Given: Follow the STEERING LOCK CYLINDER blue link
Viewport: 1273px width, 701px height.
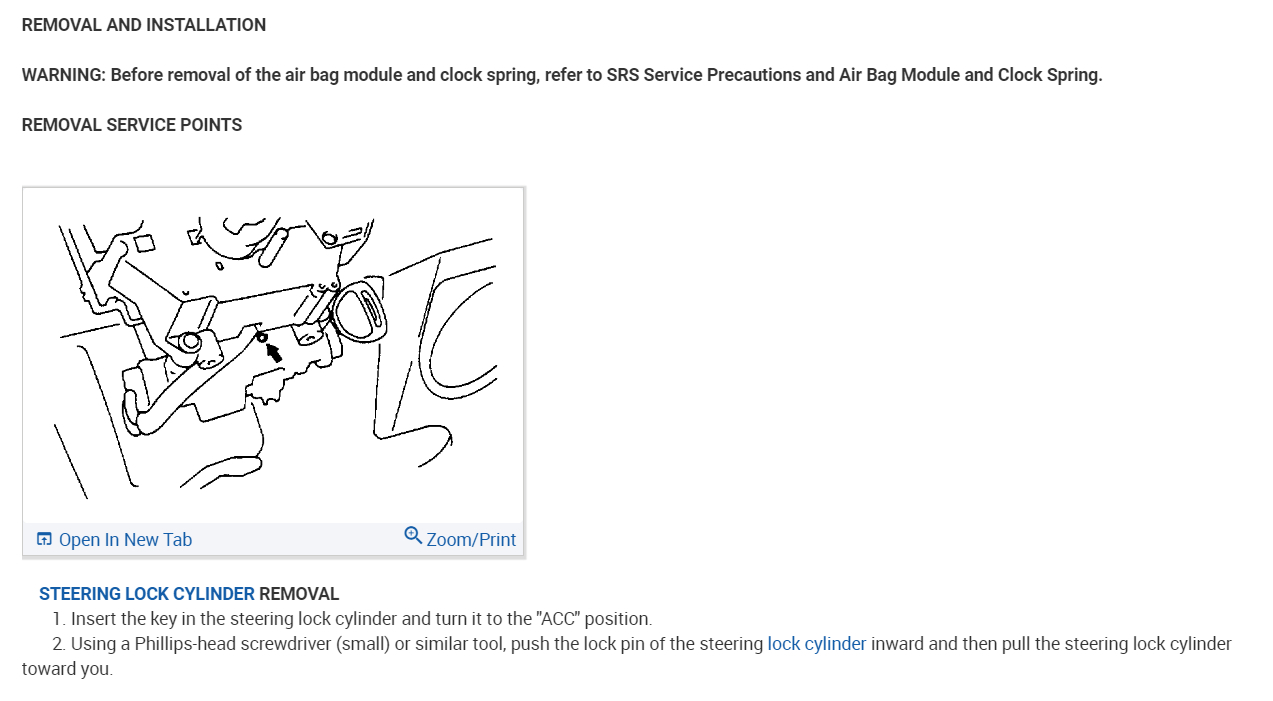Looking at the screenshot, I should tap(147, 594).
